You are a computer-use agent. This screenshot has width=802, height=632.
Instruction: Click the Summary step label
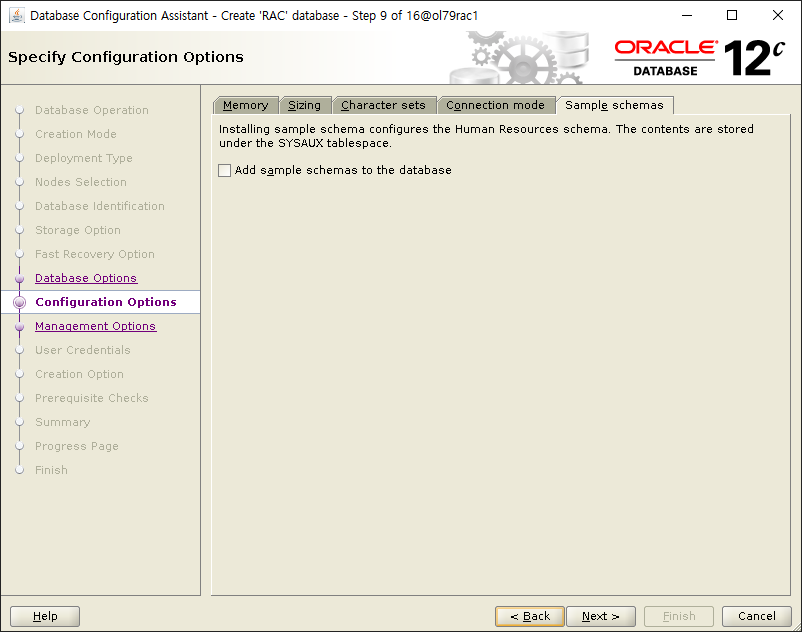[x=62, y=422]
